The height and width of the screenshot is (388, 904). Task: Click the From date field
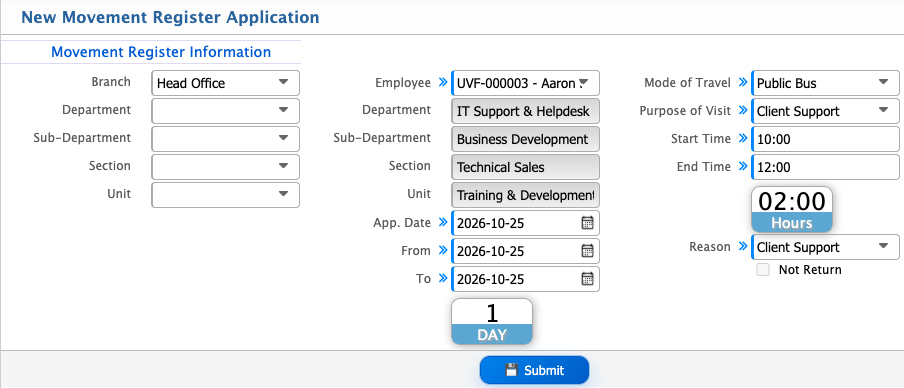525,251
